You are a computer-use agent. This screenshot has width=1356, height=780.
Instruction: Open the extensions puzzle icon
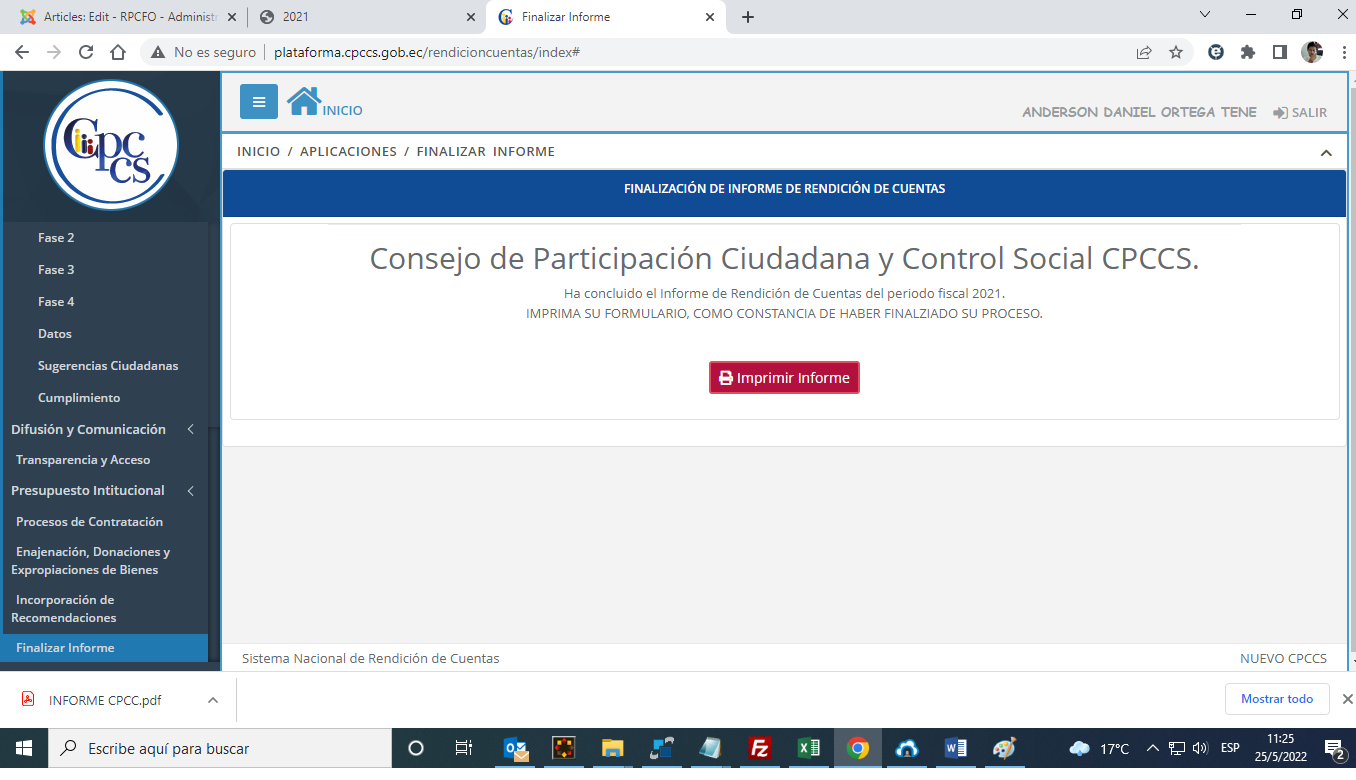click(1248, 52)
